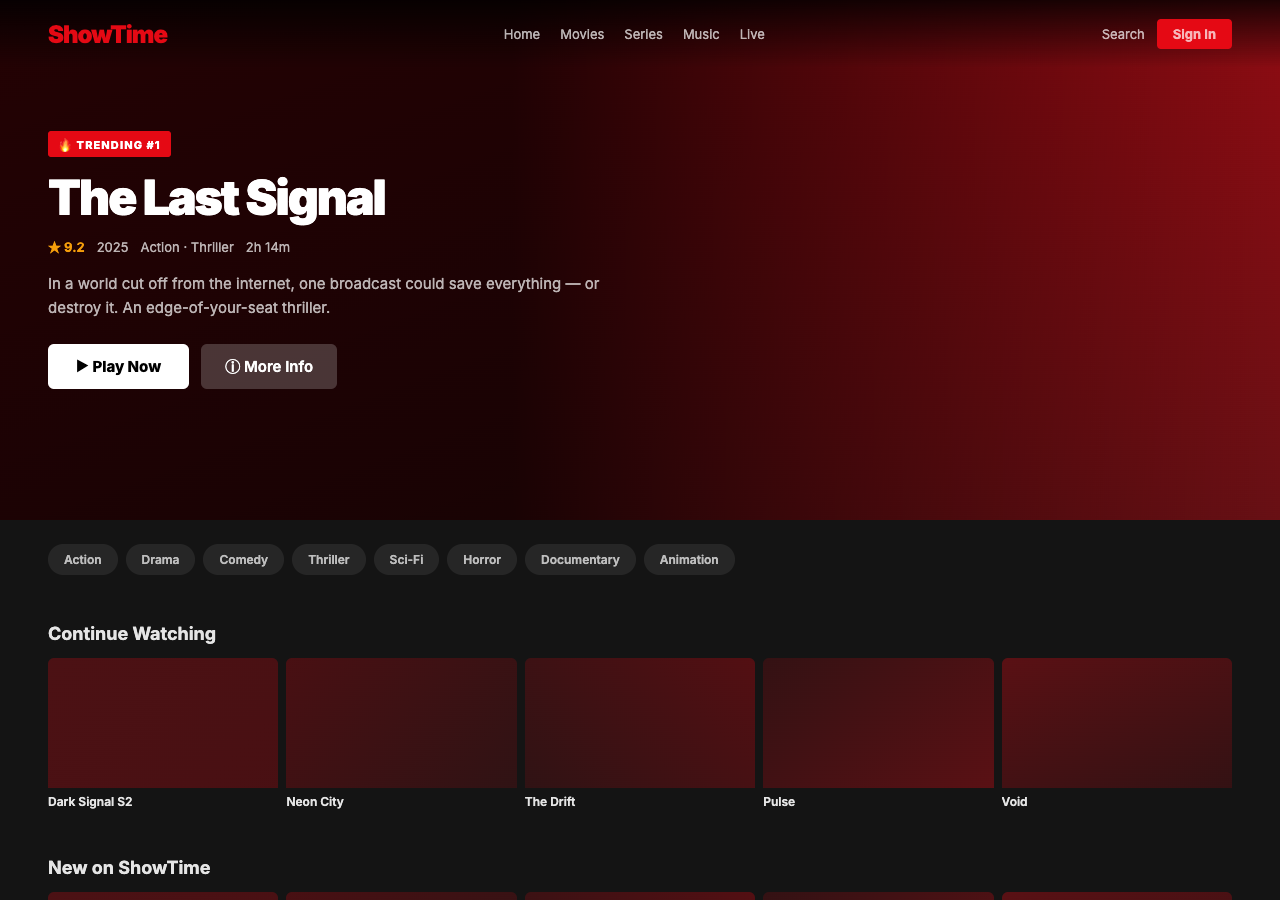Resume watching Dark Signal S2
This screenshot has height=900, width=1280.
pos(162,722)
